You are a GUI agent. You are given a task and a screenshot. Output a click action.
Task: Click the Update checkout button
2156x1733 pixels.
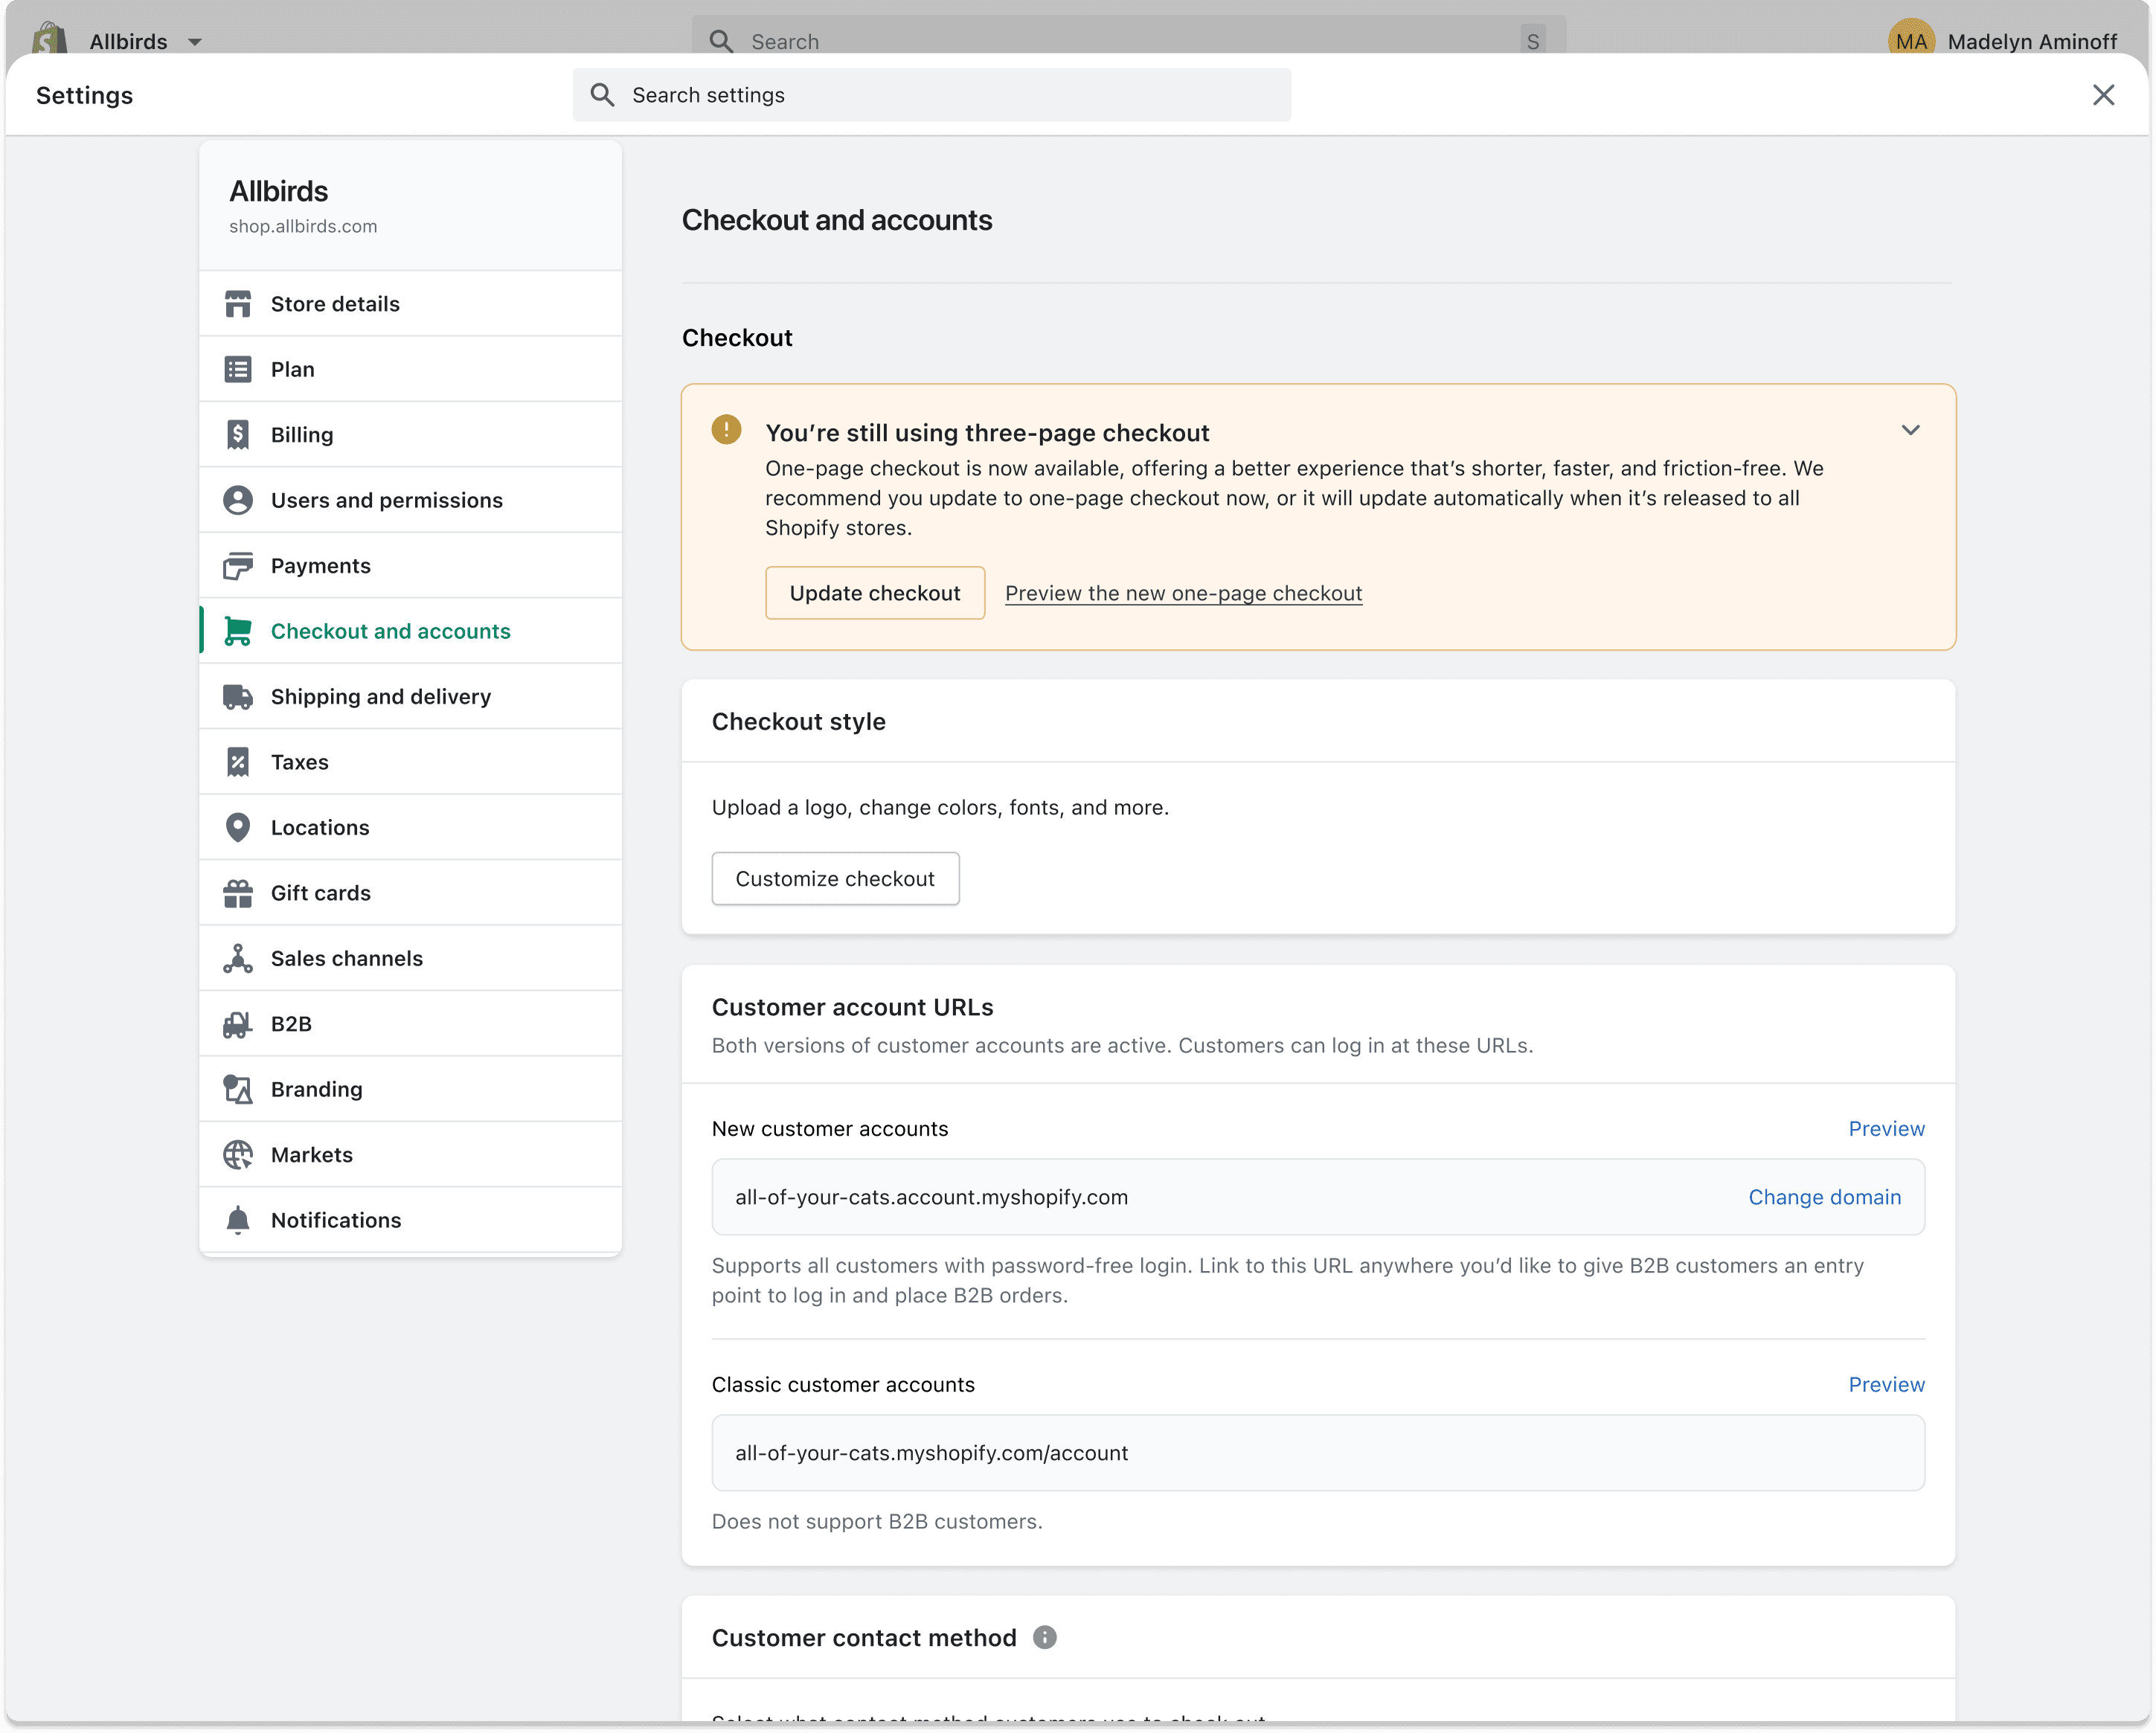point(875,593)
